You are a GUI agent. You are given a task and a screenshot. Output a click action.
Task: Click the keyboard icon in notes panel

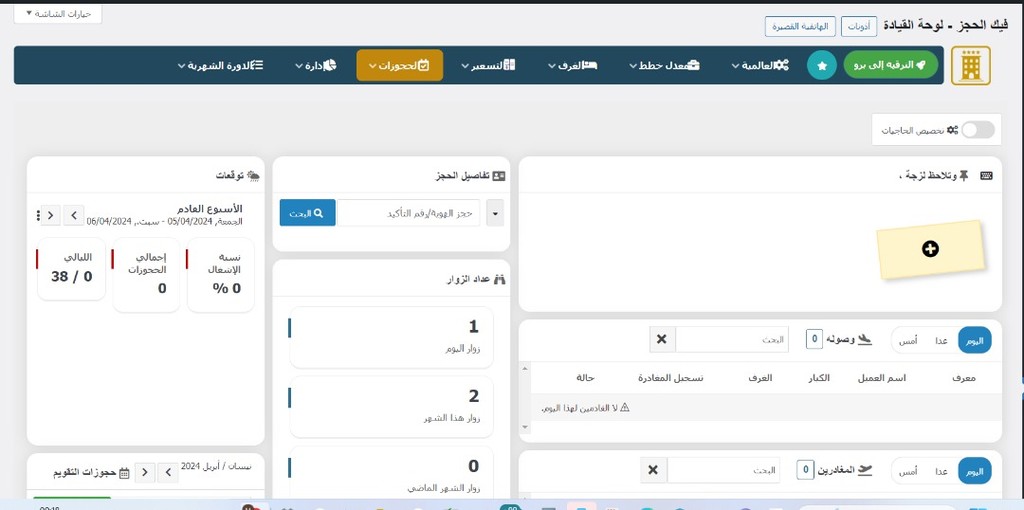click(986, 176)
